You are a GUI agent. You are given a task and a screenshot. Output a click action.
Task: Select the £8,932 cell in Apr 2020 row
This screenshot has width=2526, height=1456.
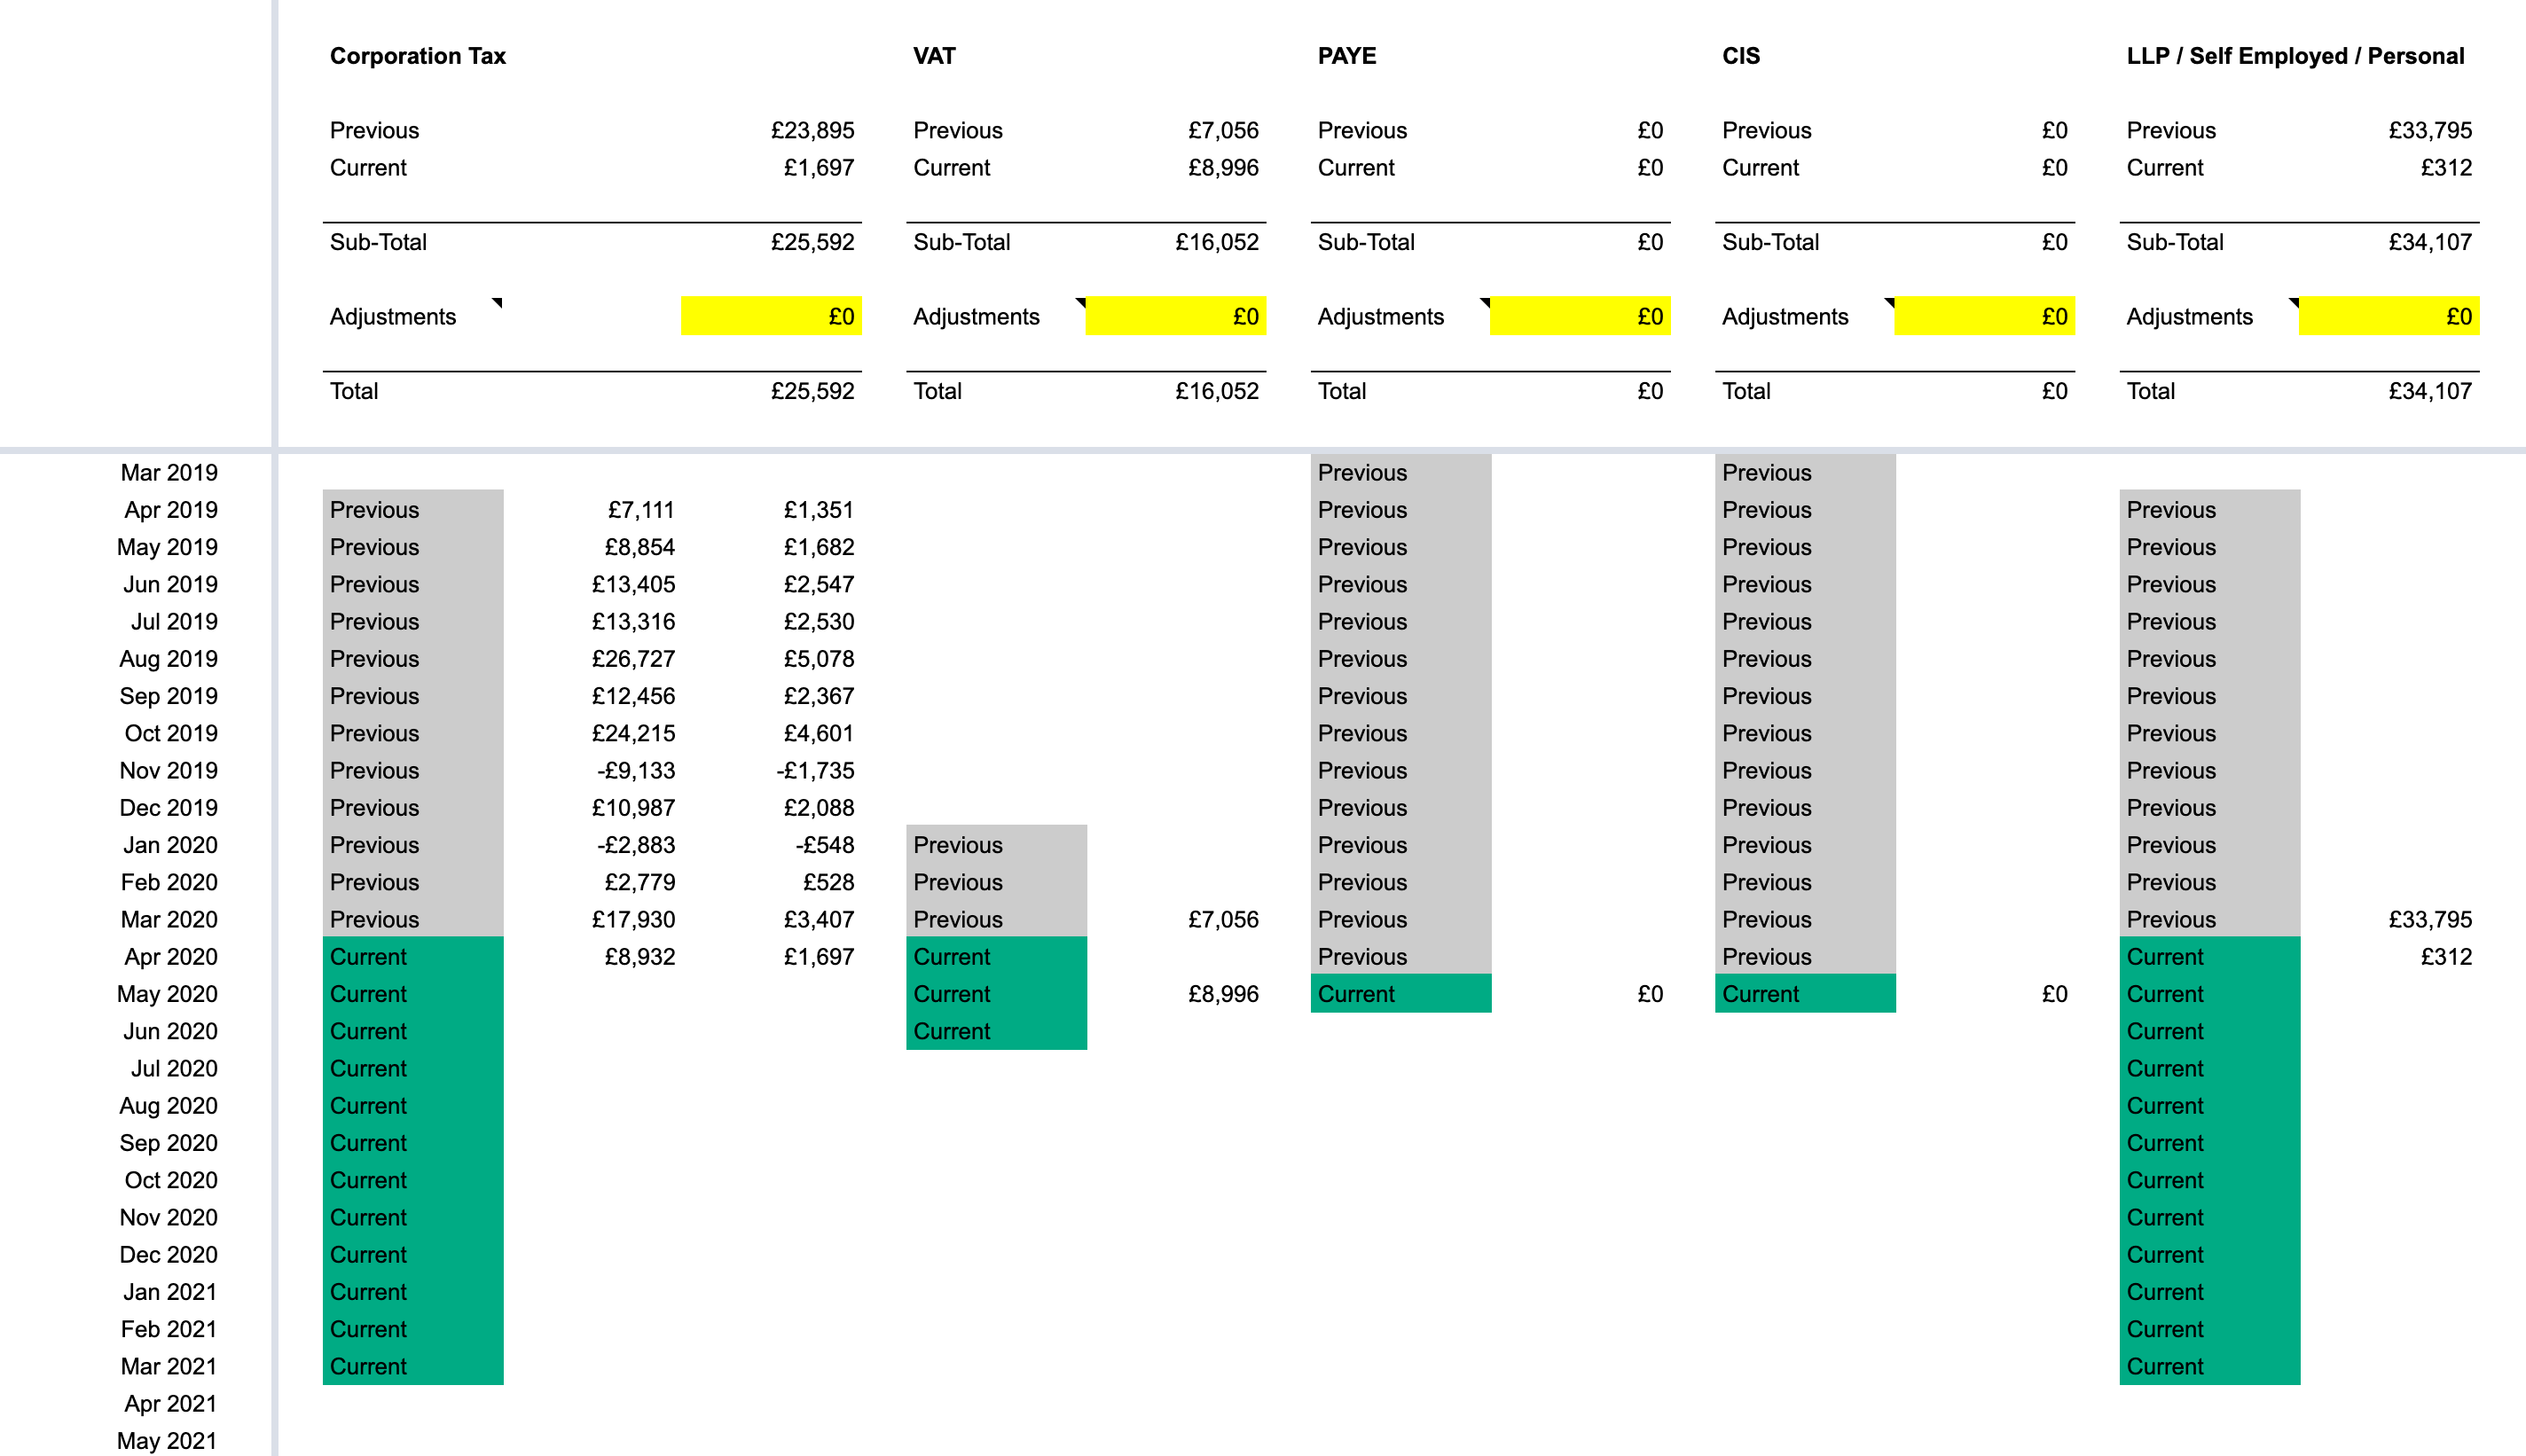(x=640, y=957)
